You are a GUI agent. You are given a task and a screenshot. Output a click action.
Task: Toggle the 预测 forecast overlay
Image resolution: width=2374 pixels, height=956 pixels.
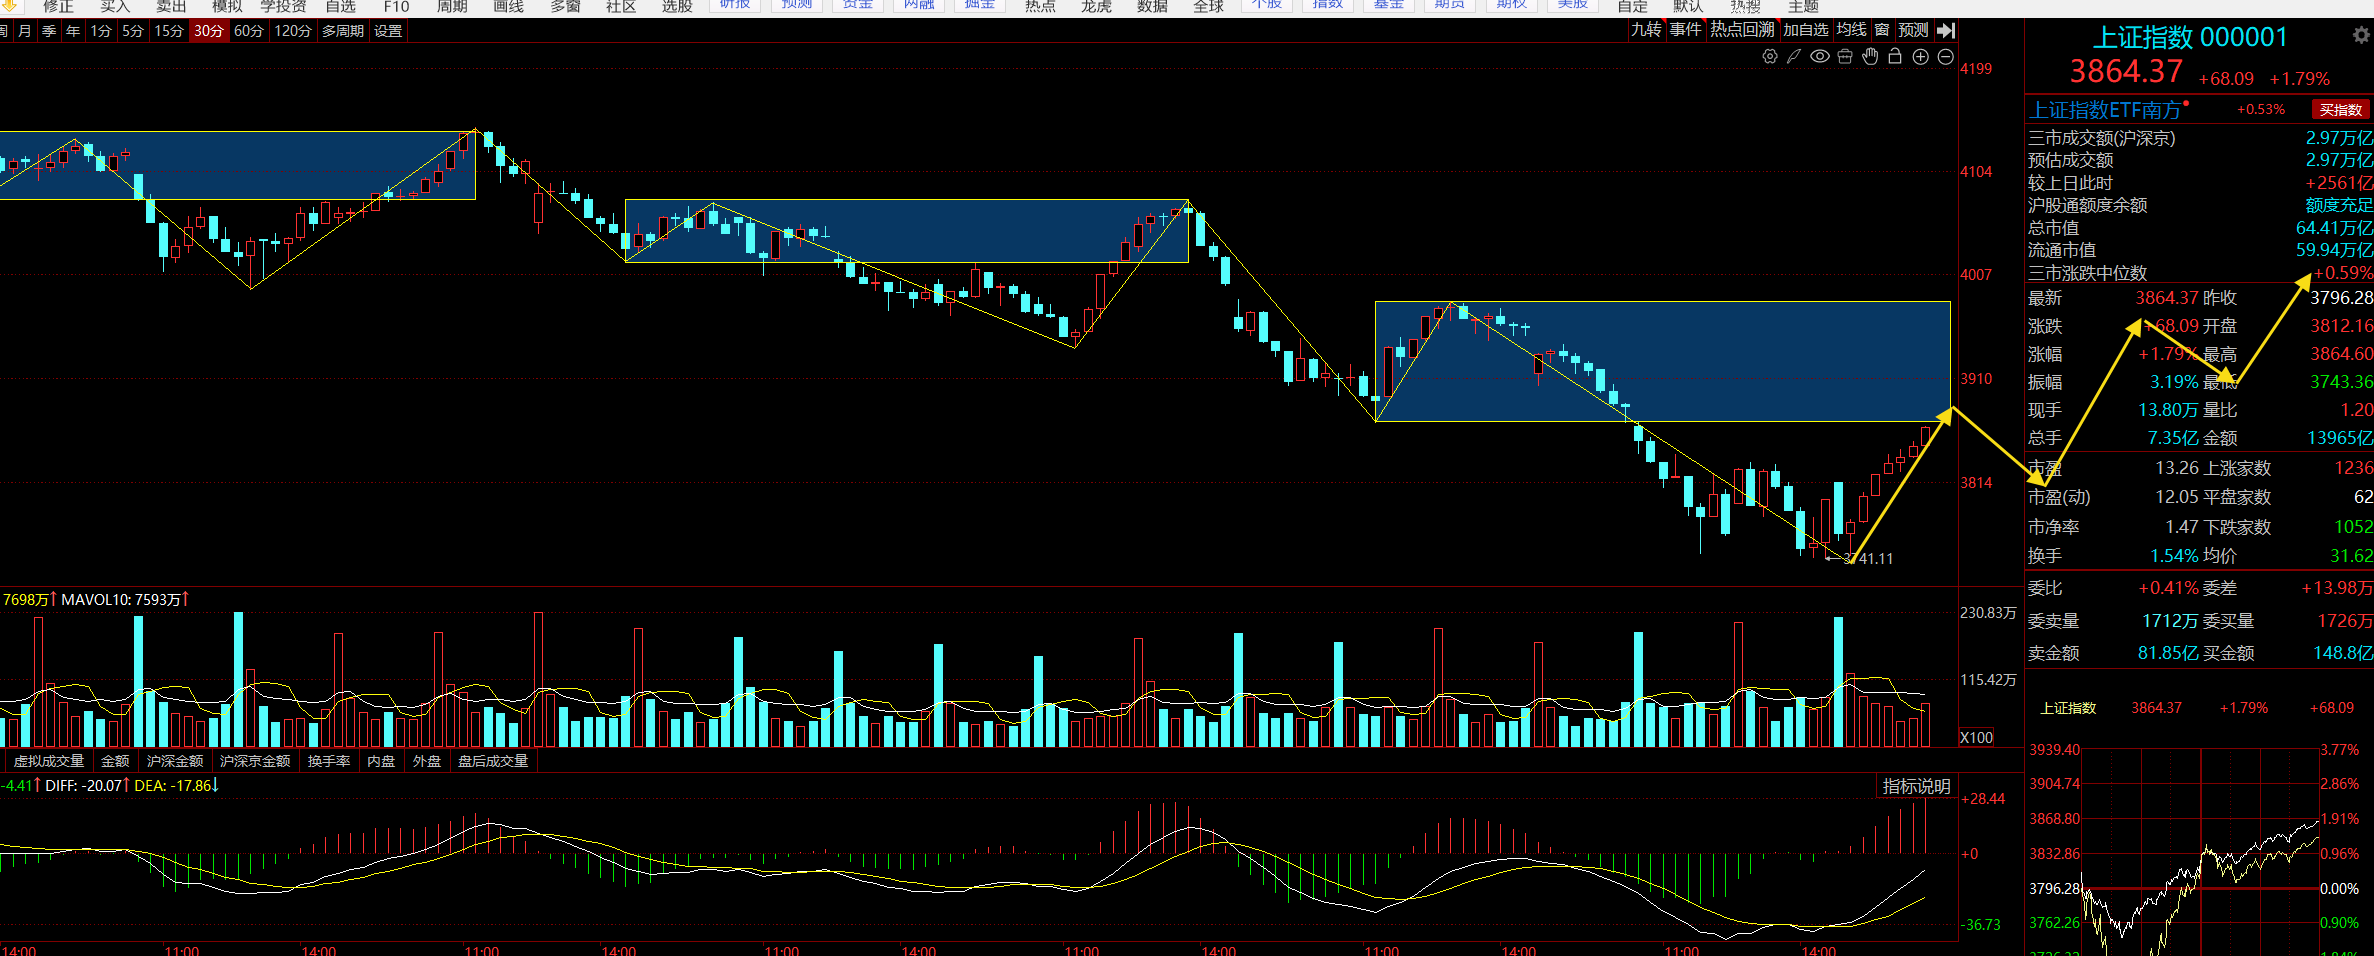[1913, 30]
